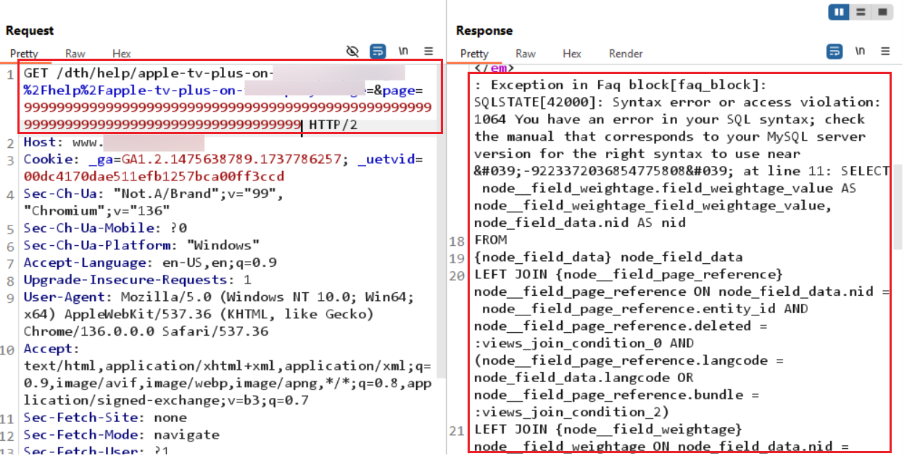This screenshot has width=903, height=456.
Task: Select the Request Pretty tab
Action: tap(26, 54)
